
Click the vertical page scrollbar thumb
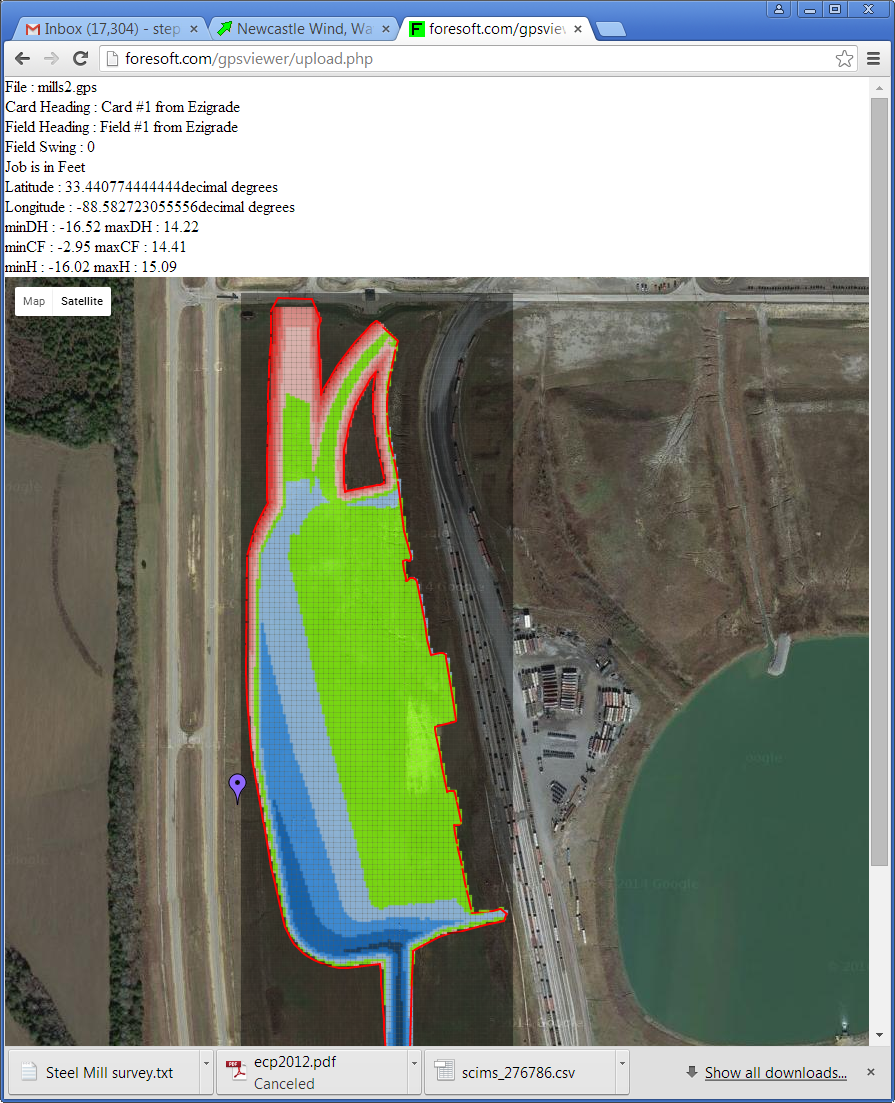(x=878, y=480)
